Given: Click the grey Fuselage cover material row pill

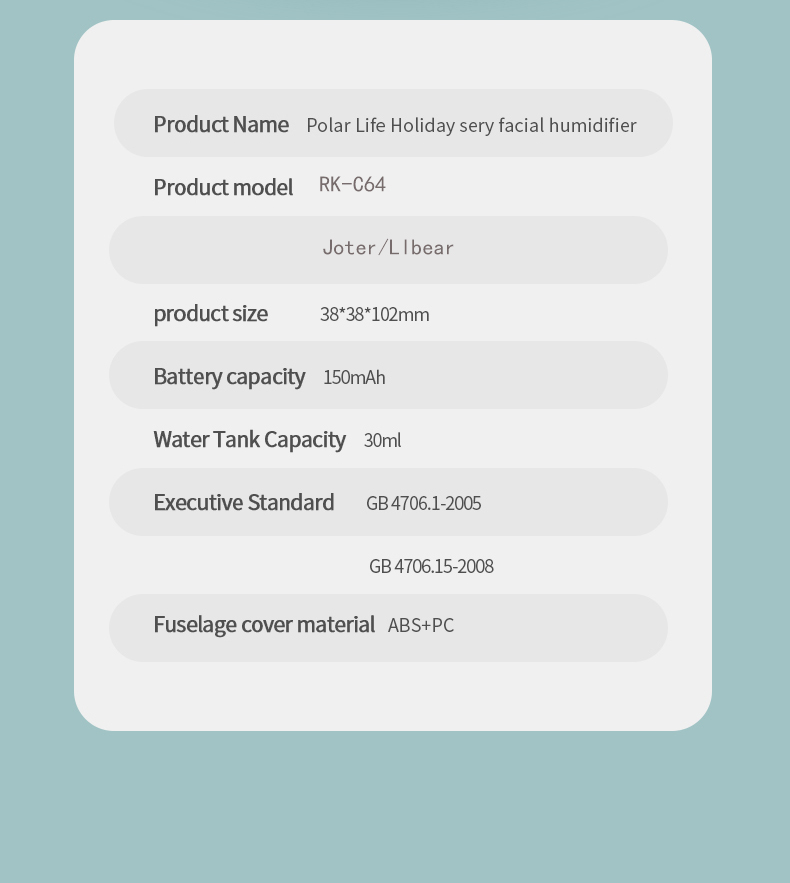Looking at the screenshot, I should tap(389, 628).
